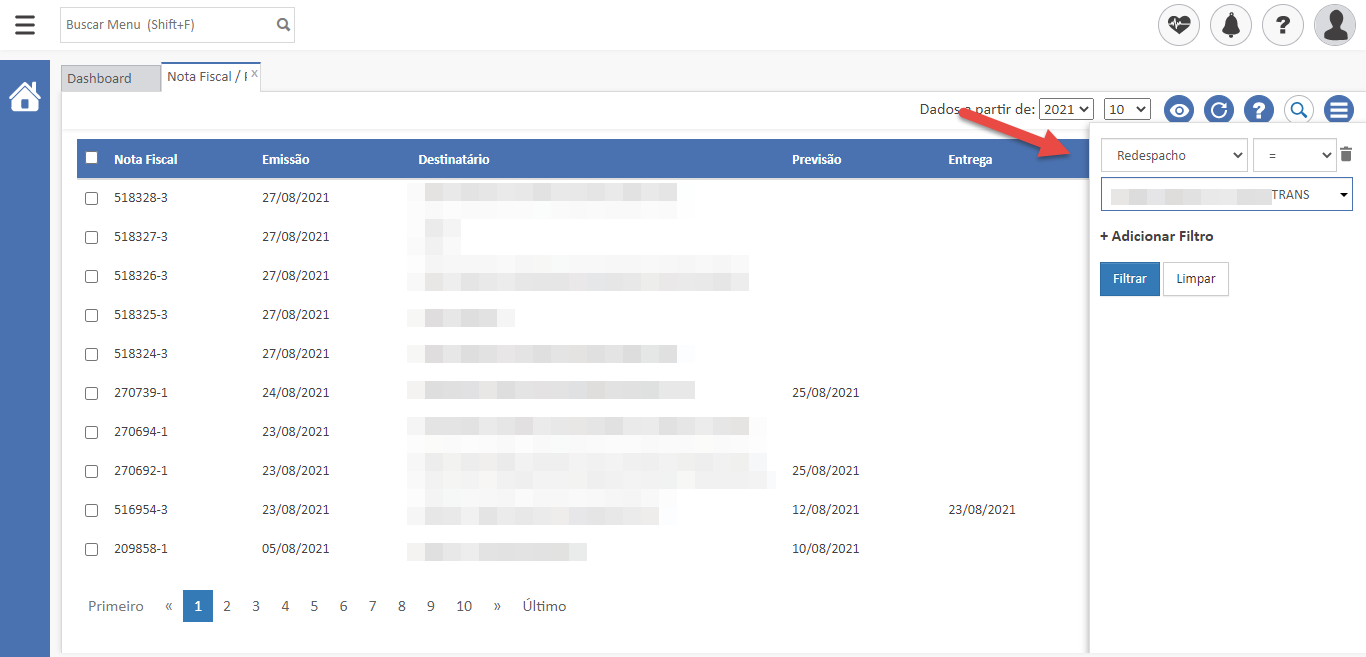1366x657 pixels.
Task: Click the Filtrar button
Action: (1129, 279)
